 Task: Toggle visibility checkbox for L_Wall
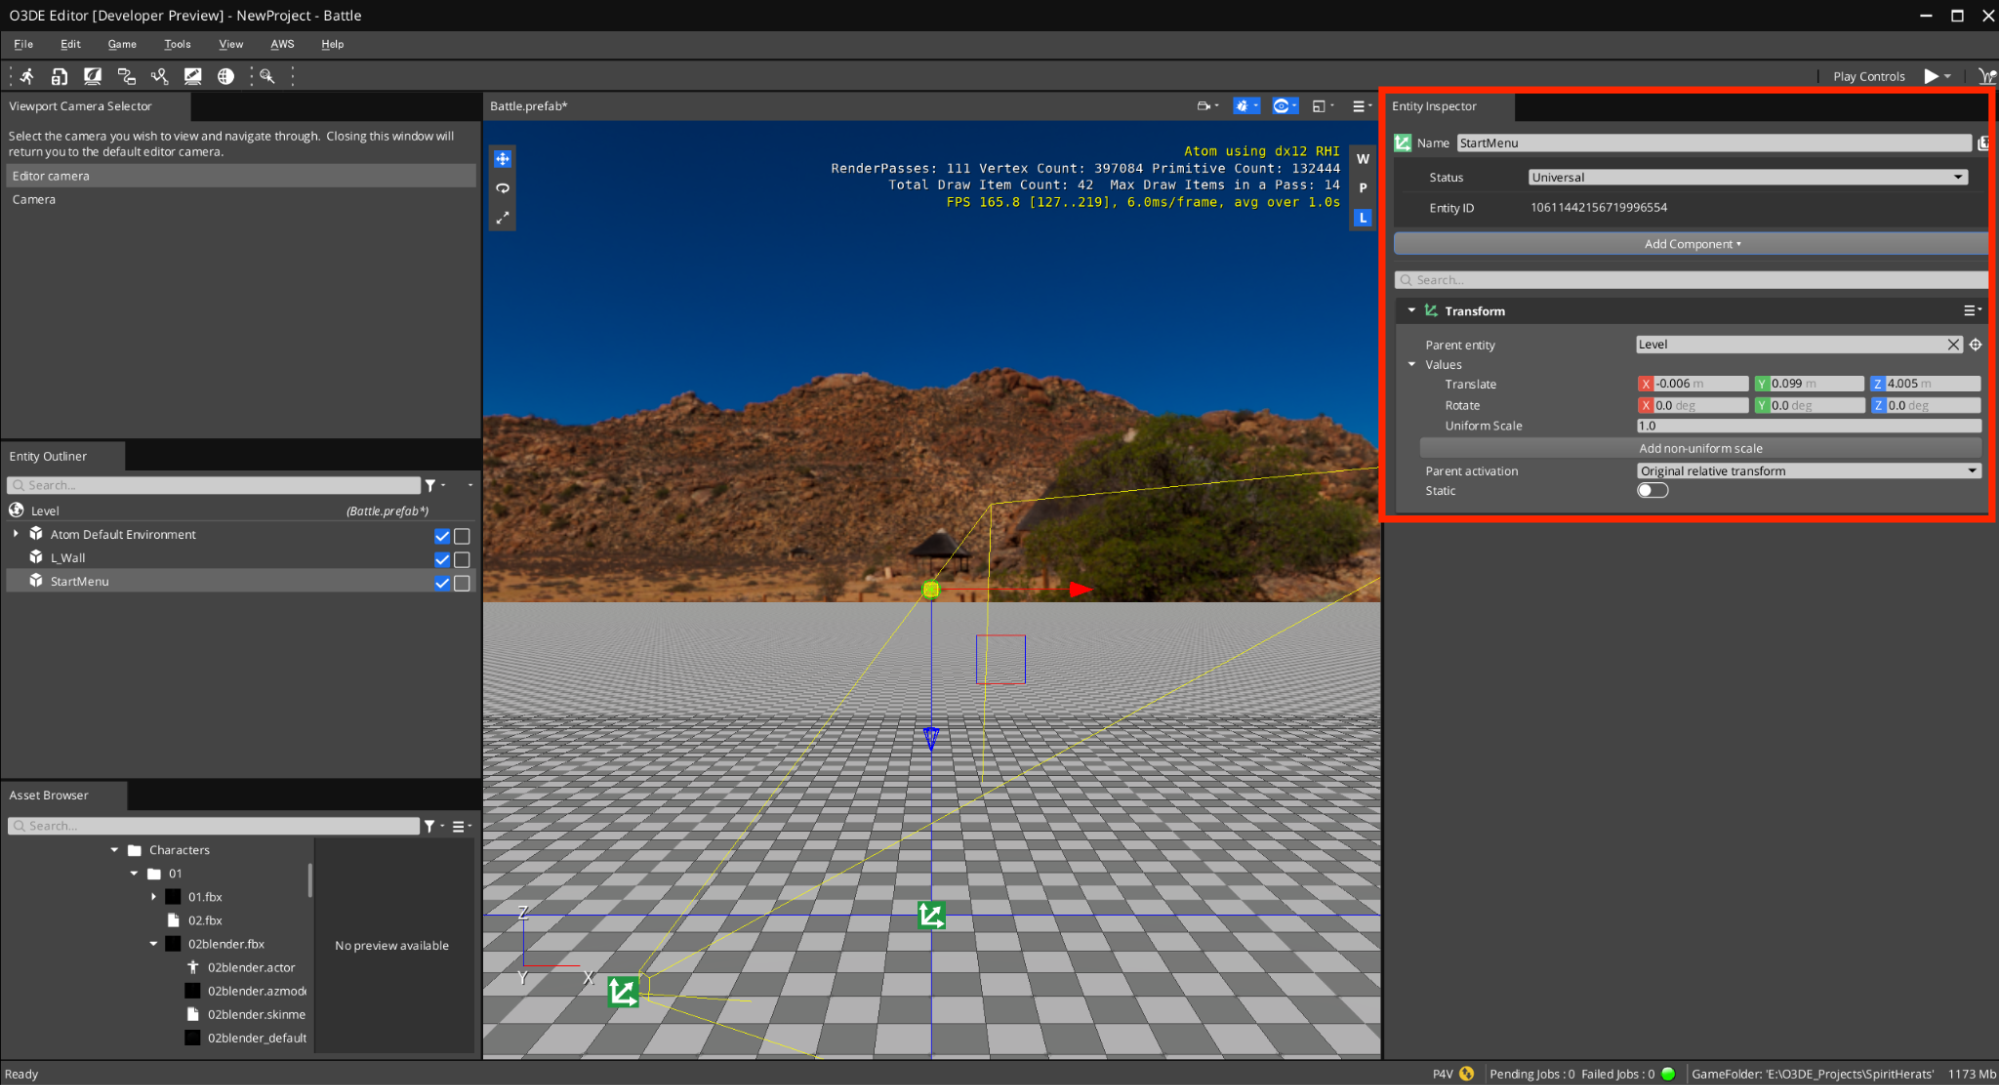pos(442,559)
